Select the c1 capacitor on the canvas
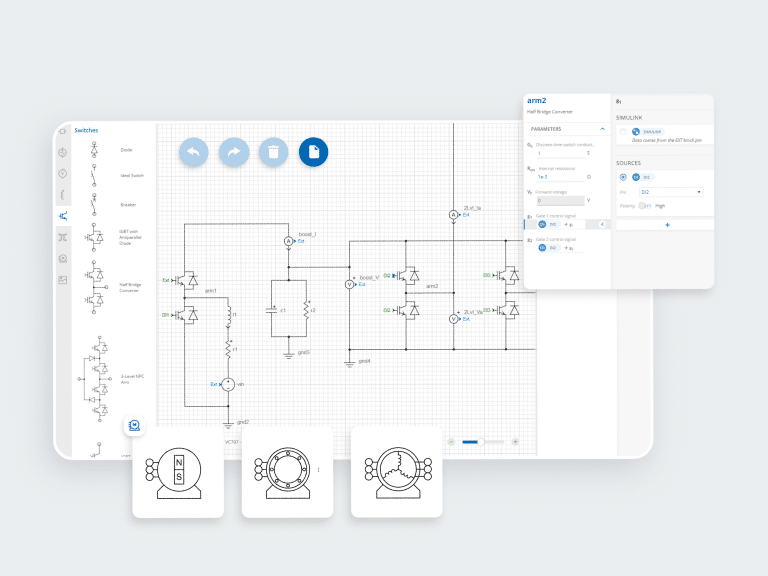This screenshot has height=576, width=768. point(272,310)
